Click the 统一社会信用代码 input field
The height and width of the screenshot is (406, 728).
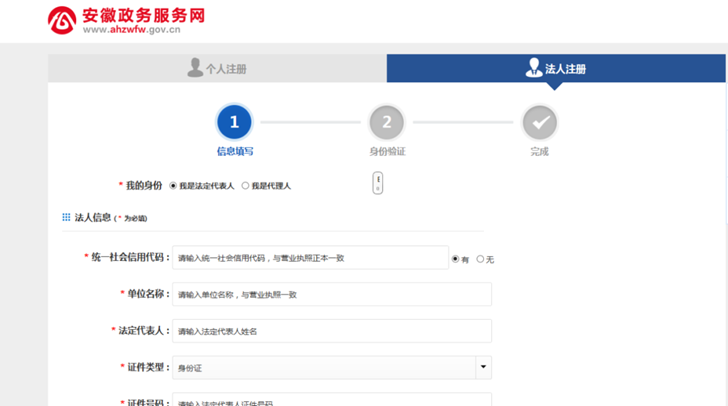point(310,258)
